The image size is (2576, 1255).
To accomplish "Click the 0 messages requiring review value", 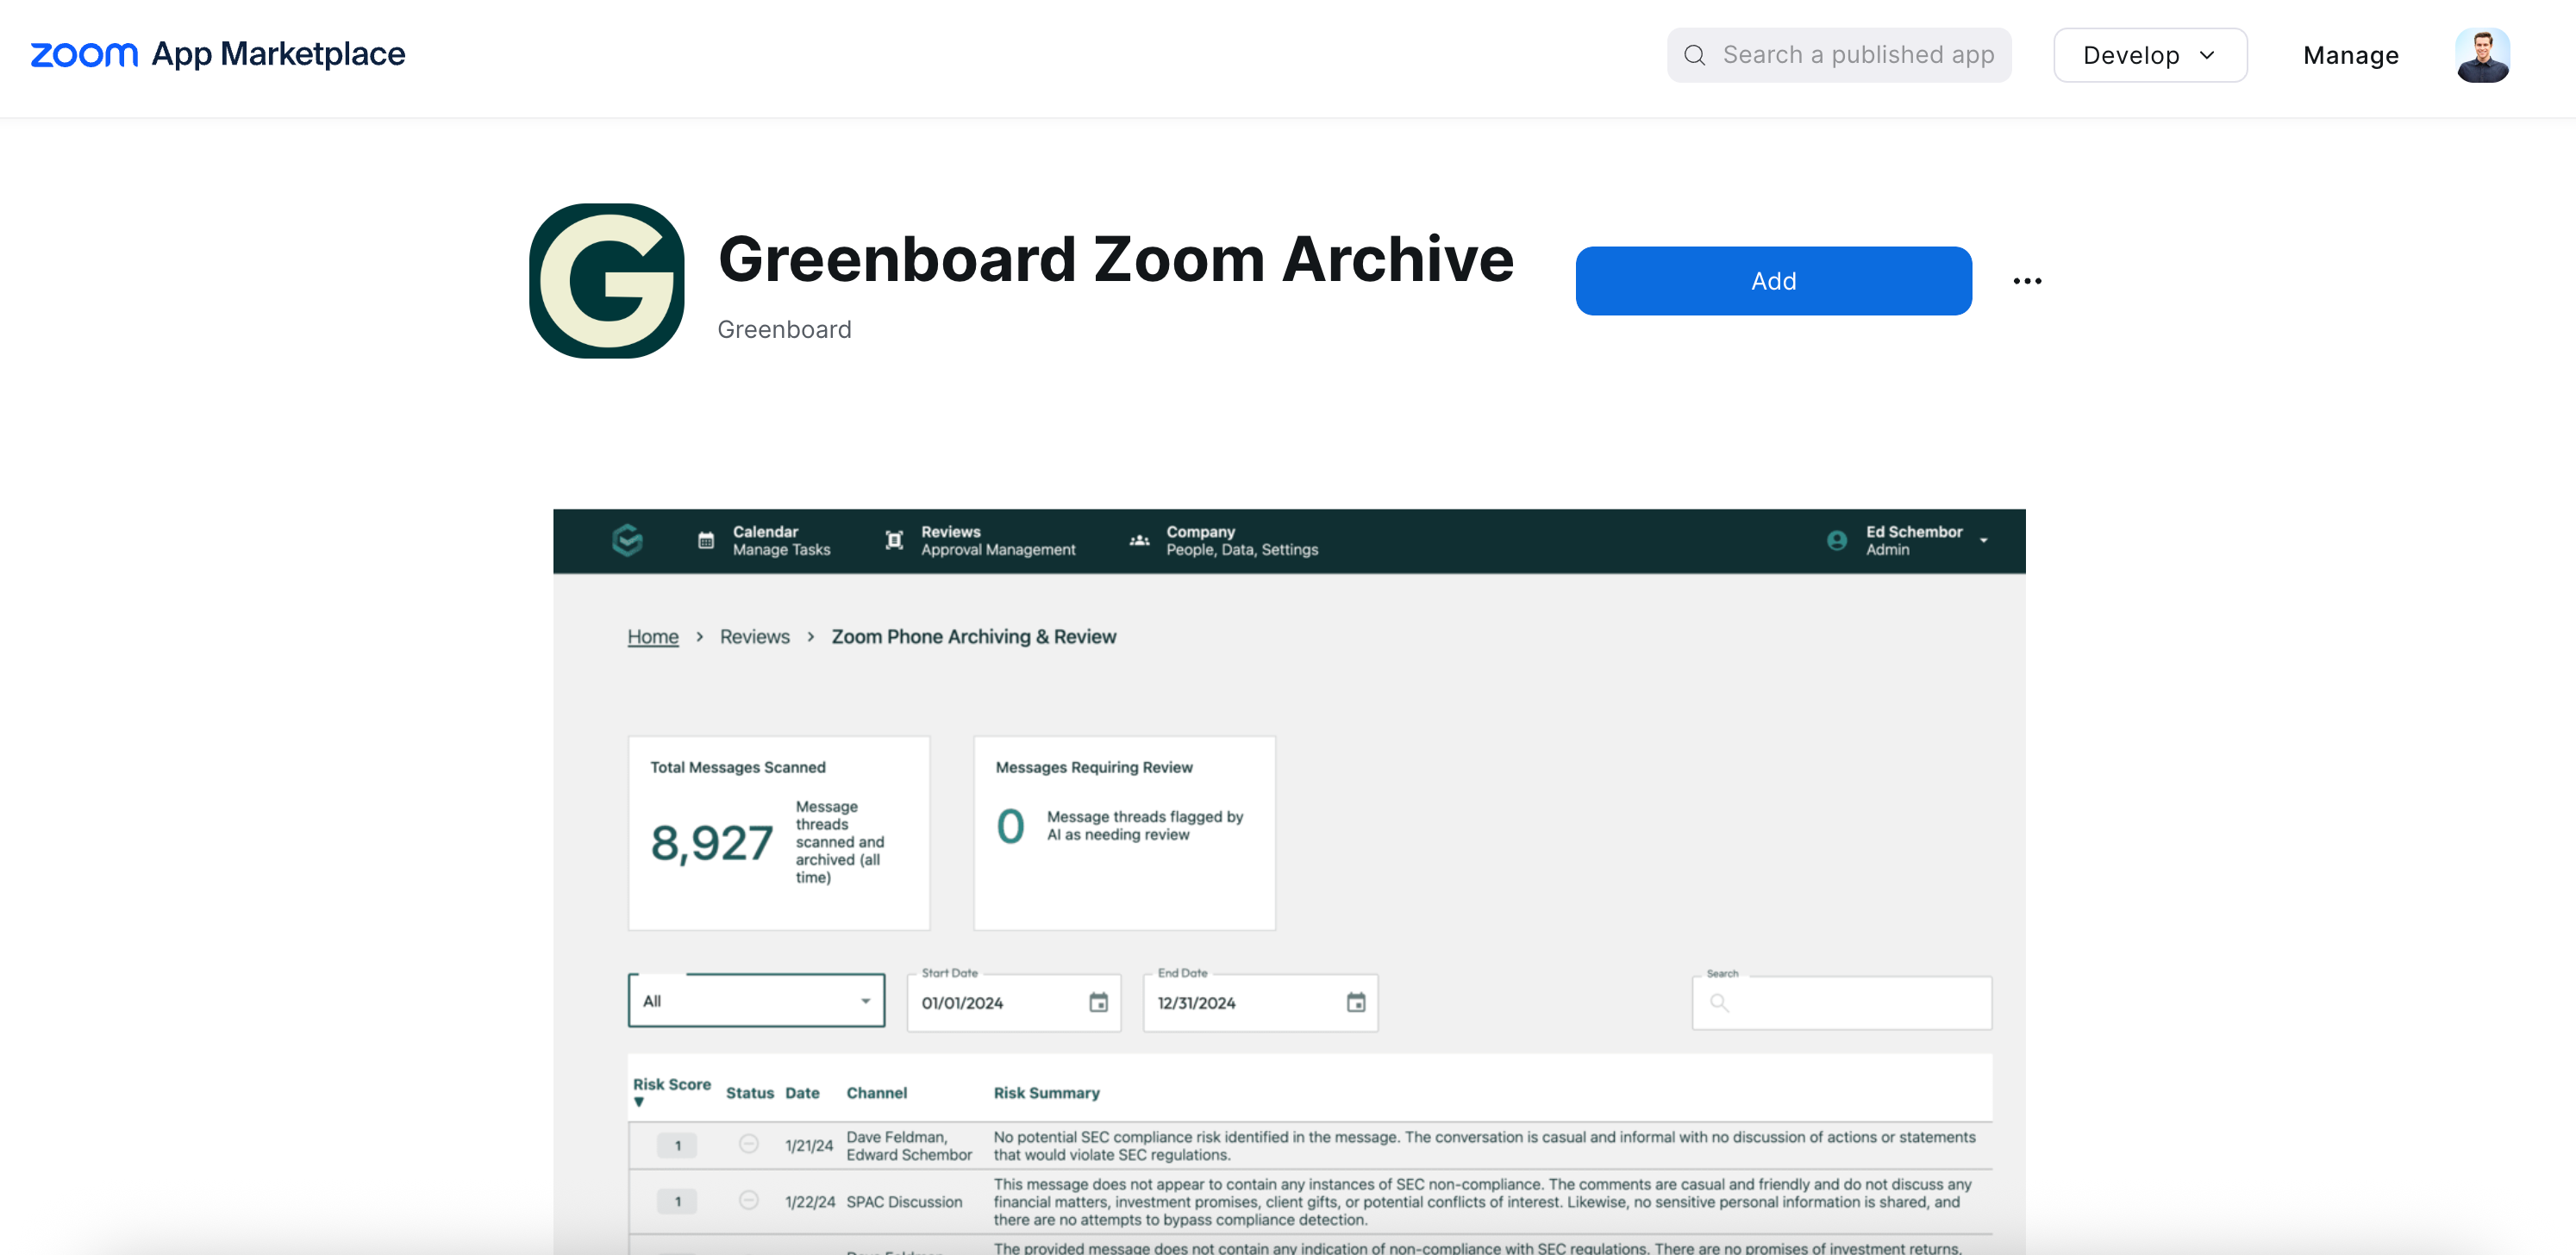I will click(1010, 826).
